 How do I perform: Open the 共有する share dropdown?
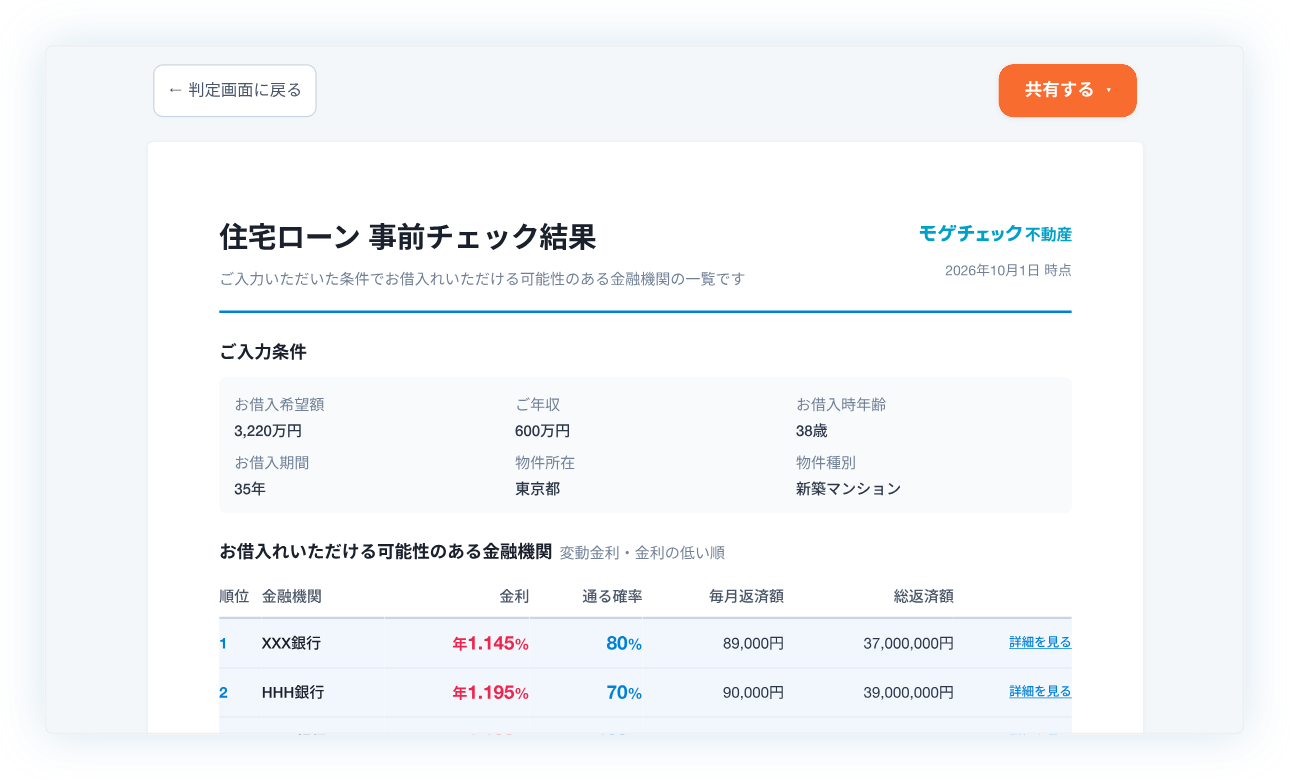pos(1067,91)
